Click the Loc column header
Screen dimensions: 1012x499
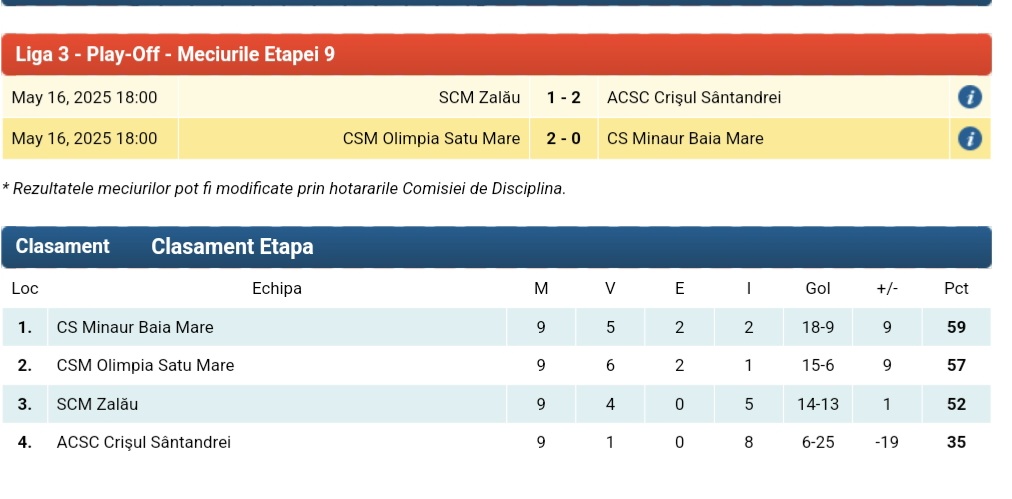tap(25, 289)
